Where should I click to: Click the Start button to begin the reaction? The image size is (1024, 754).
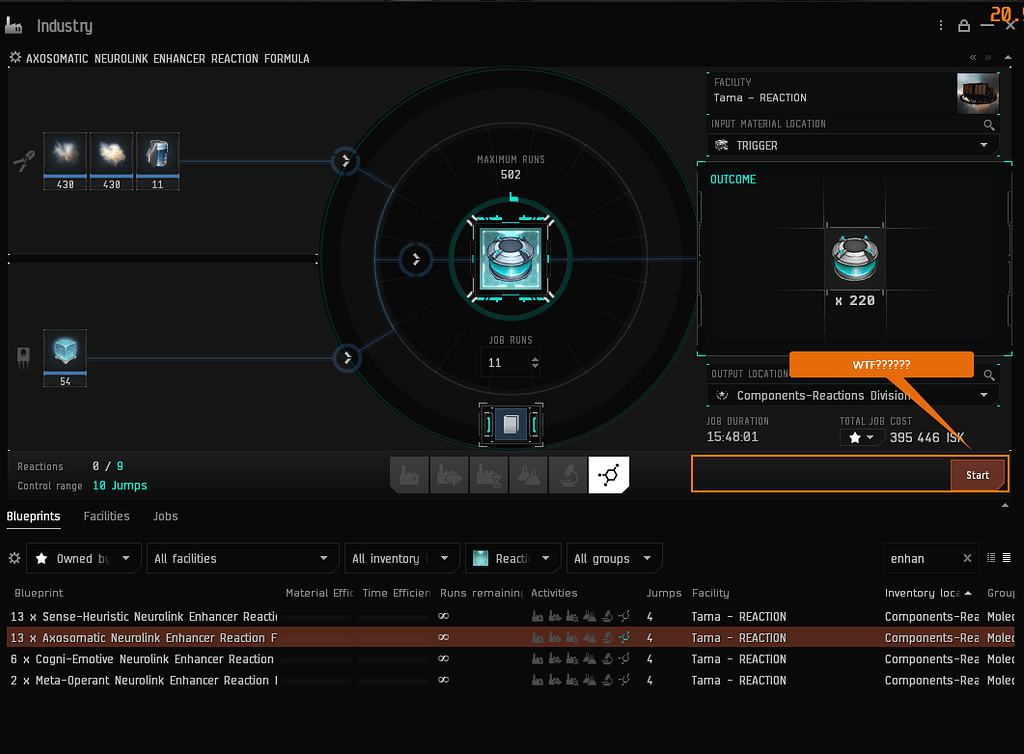[978, 474]
